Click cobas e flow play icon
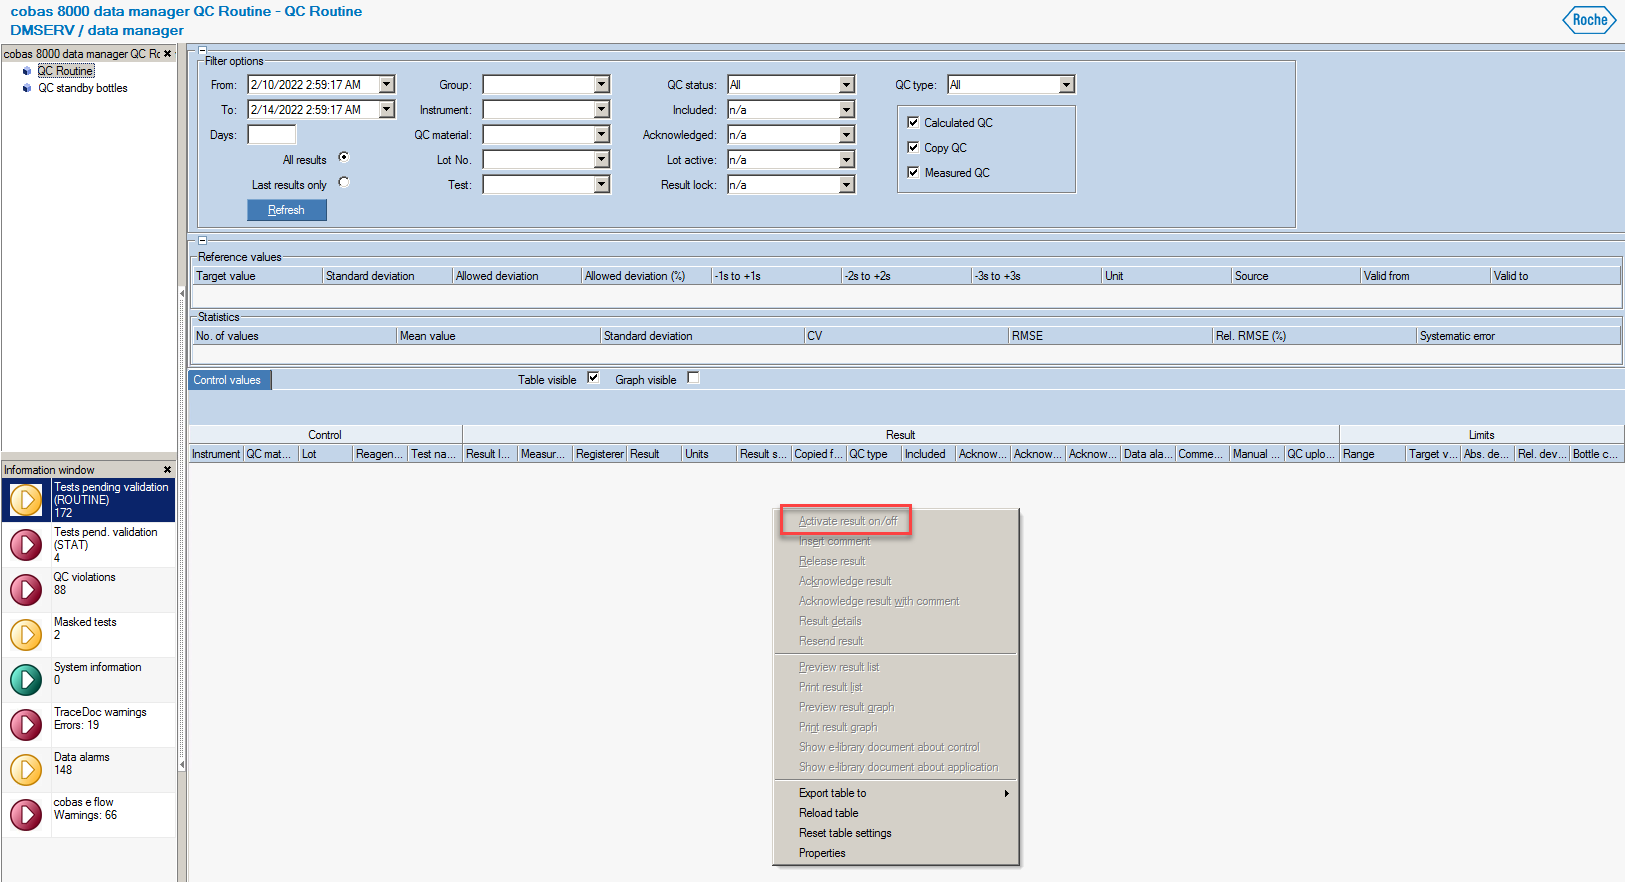Image resolution: width=1625 pixels, height=882 pixels. click(26, 814)
